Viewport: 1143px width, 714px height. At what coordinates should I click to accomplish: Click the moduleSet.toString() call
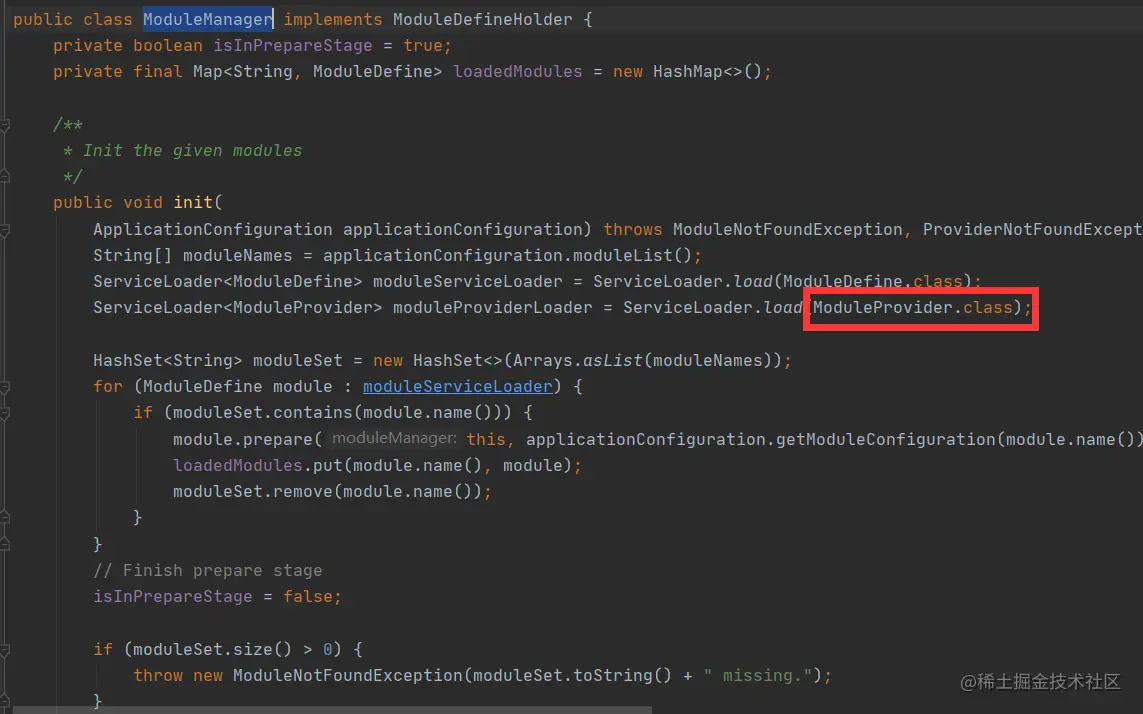click(572, 675)
